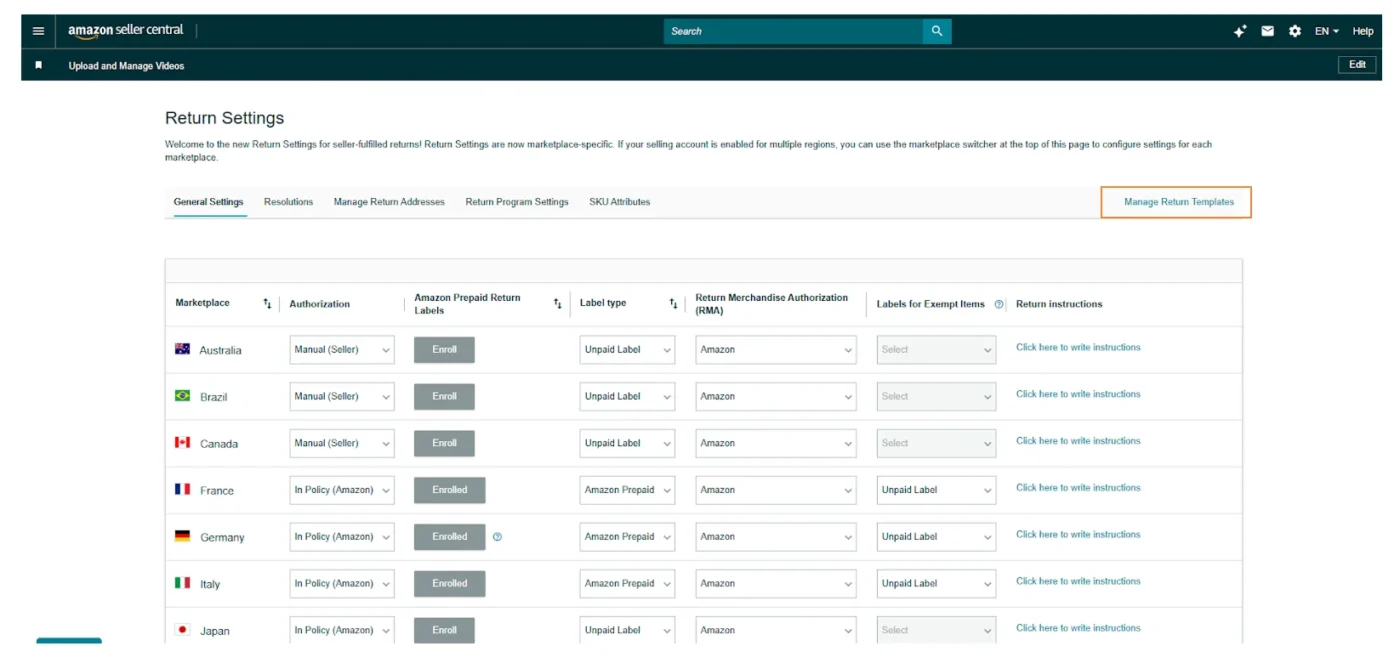Enroll Japan in prepaid return labels
Image resolution: width=1400 pixels, height=663 pixels.
pyautogui.click(x=444, y=630)
